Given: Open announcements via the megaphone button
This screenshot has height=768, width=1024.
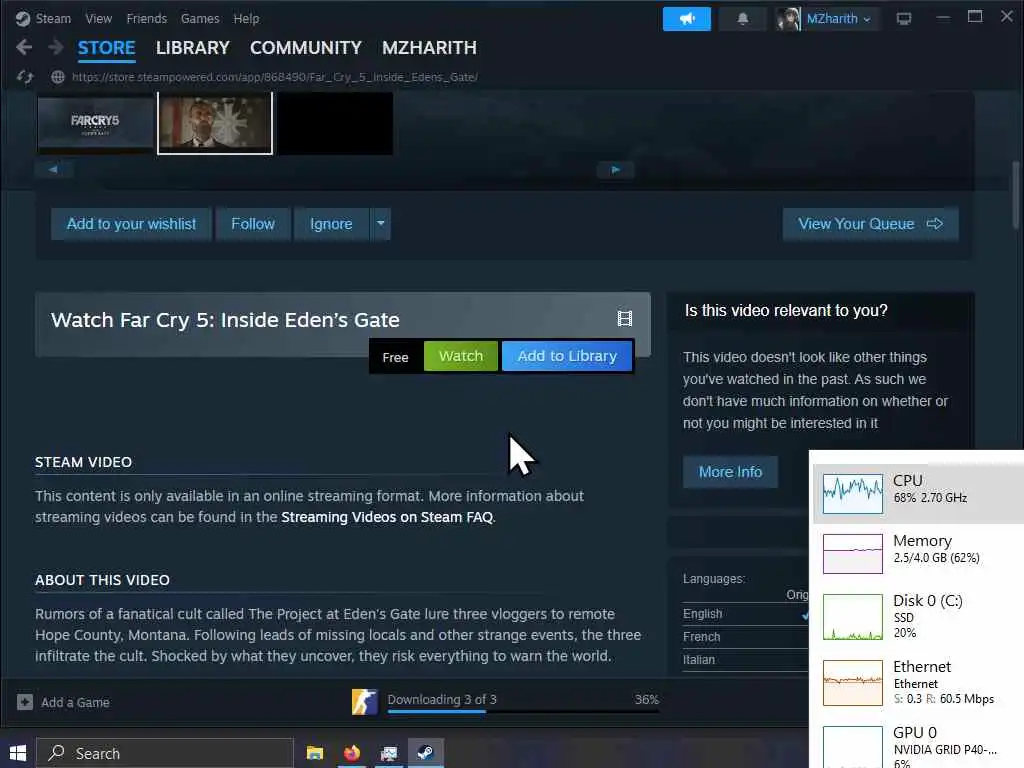Looking at the screenshot, I should 686,18.
